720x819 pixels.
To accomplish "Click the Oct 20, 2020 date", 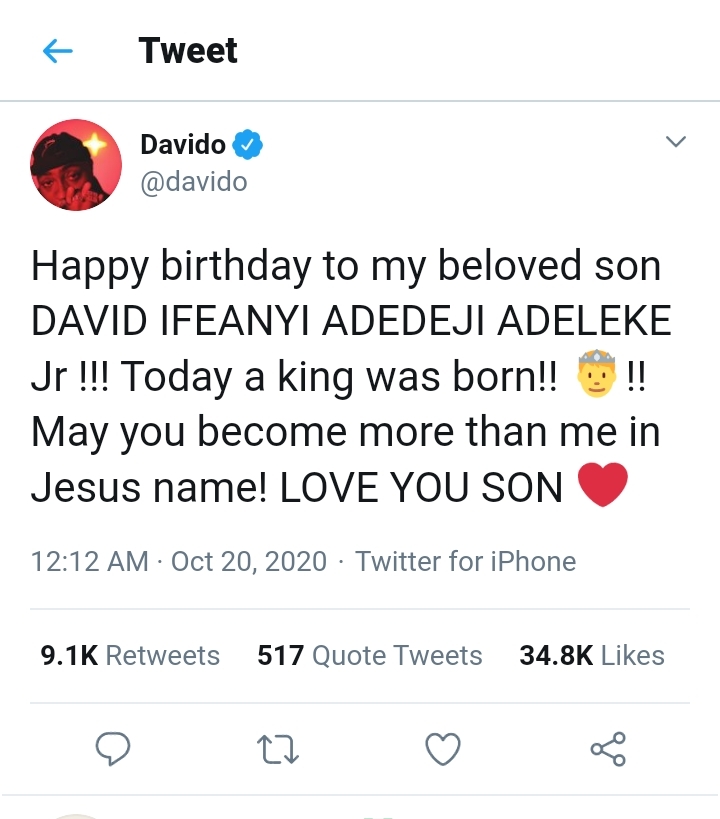I will pyautogui.click(x=249, y=562).
